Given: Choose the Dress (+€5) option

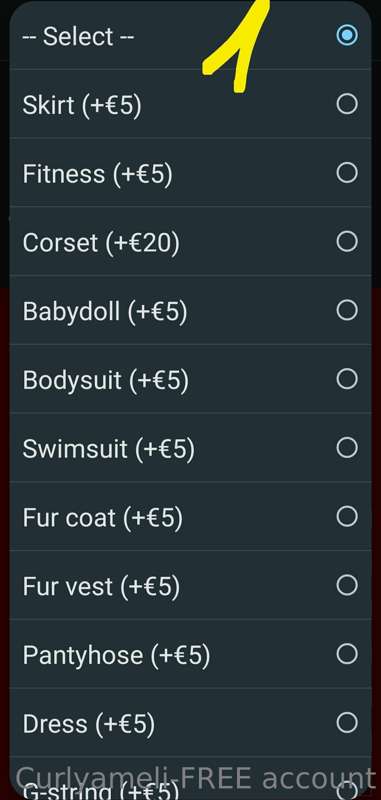Looking at the screenshot, I should 190,722.
